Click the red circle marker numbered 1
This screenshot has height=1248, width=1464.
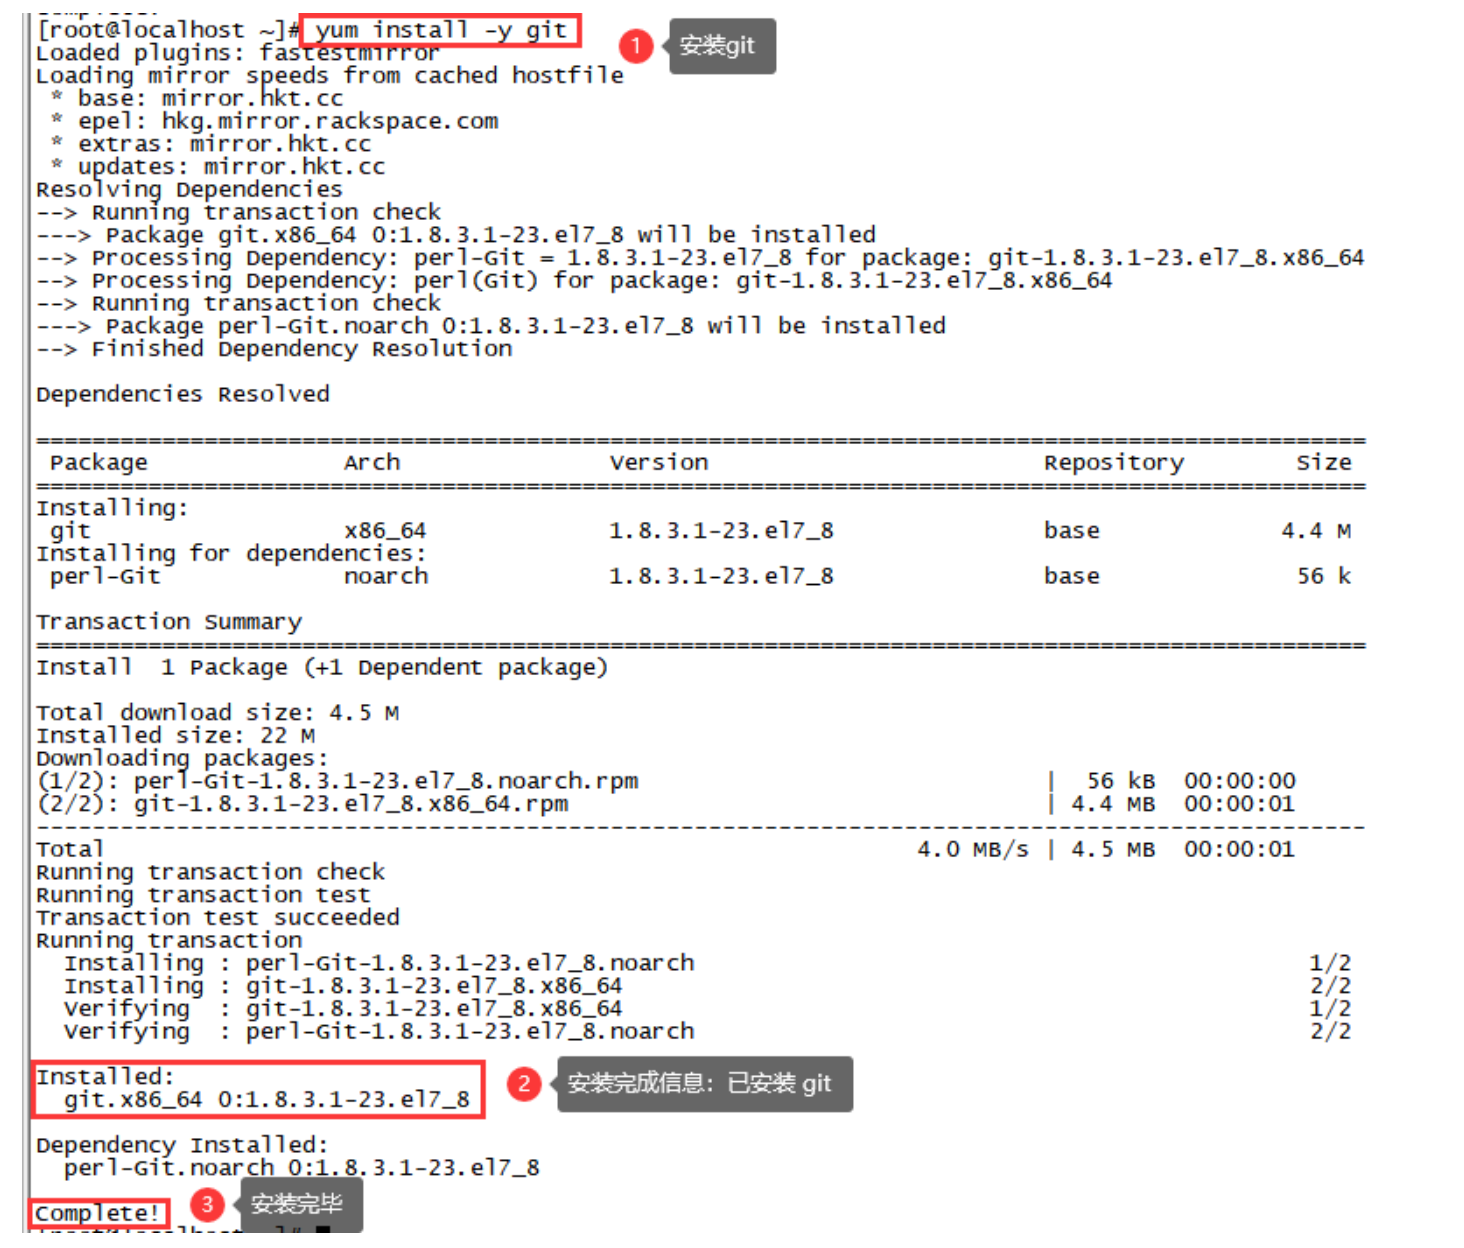[x=635, y=45]
